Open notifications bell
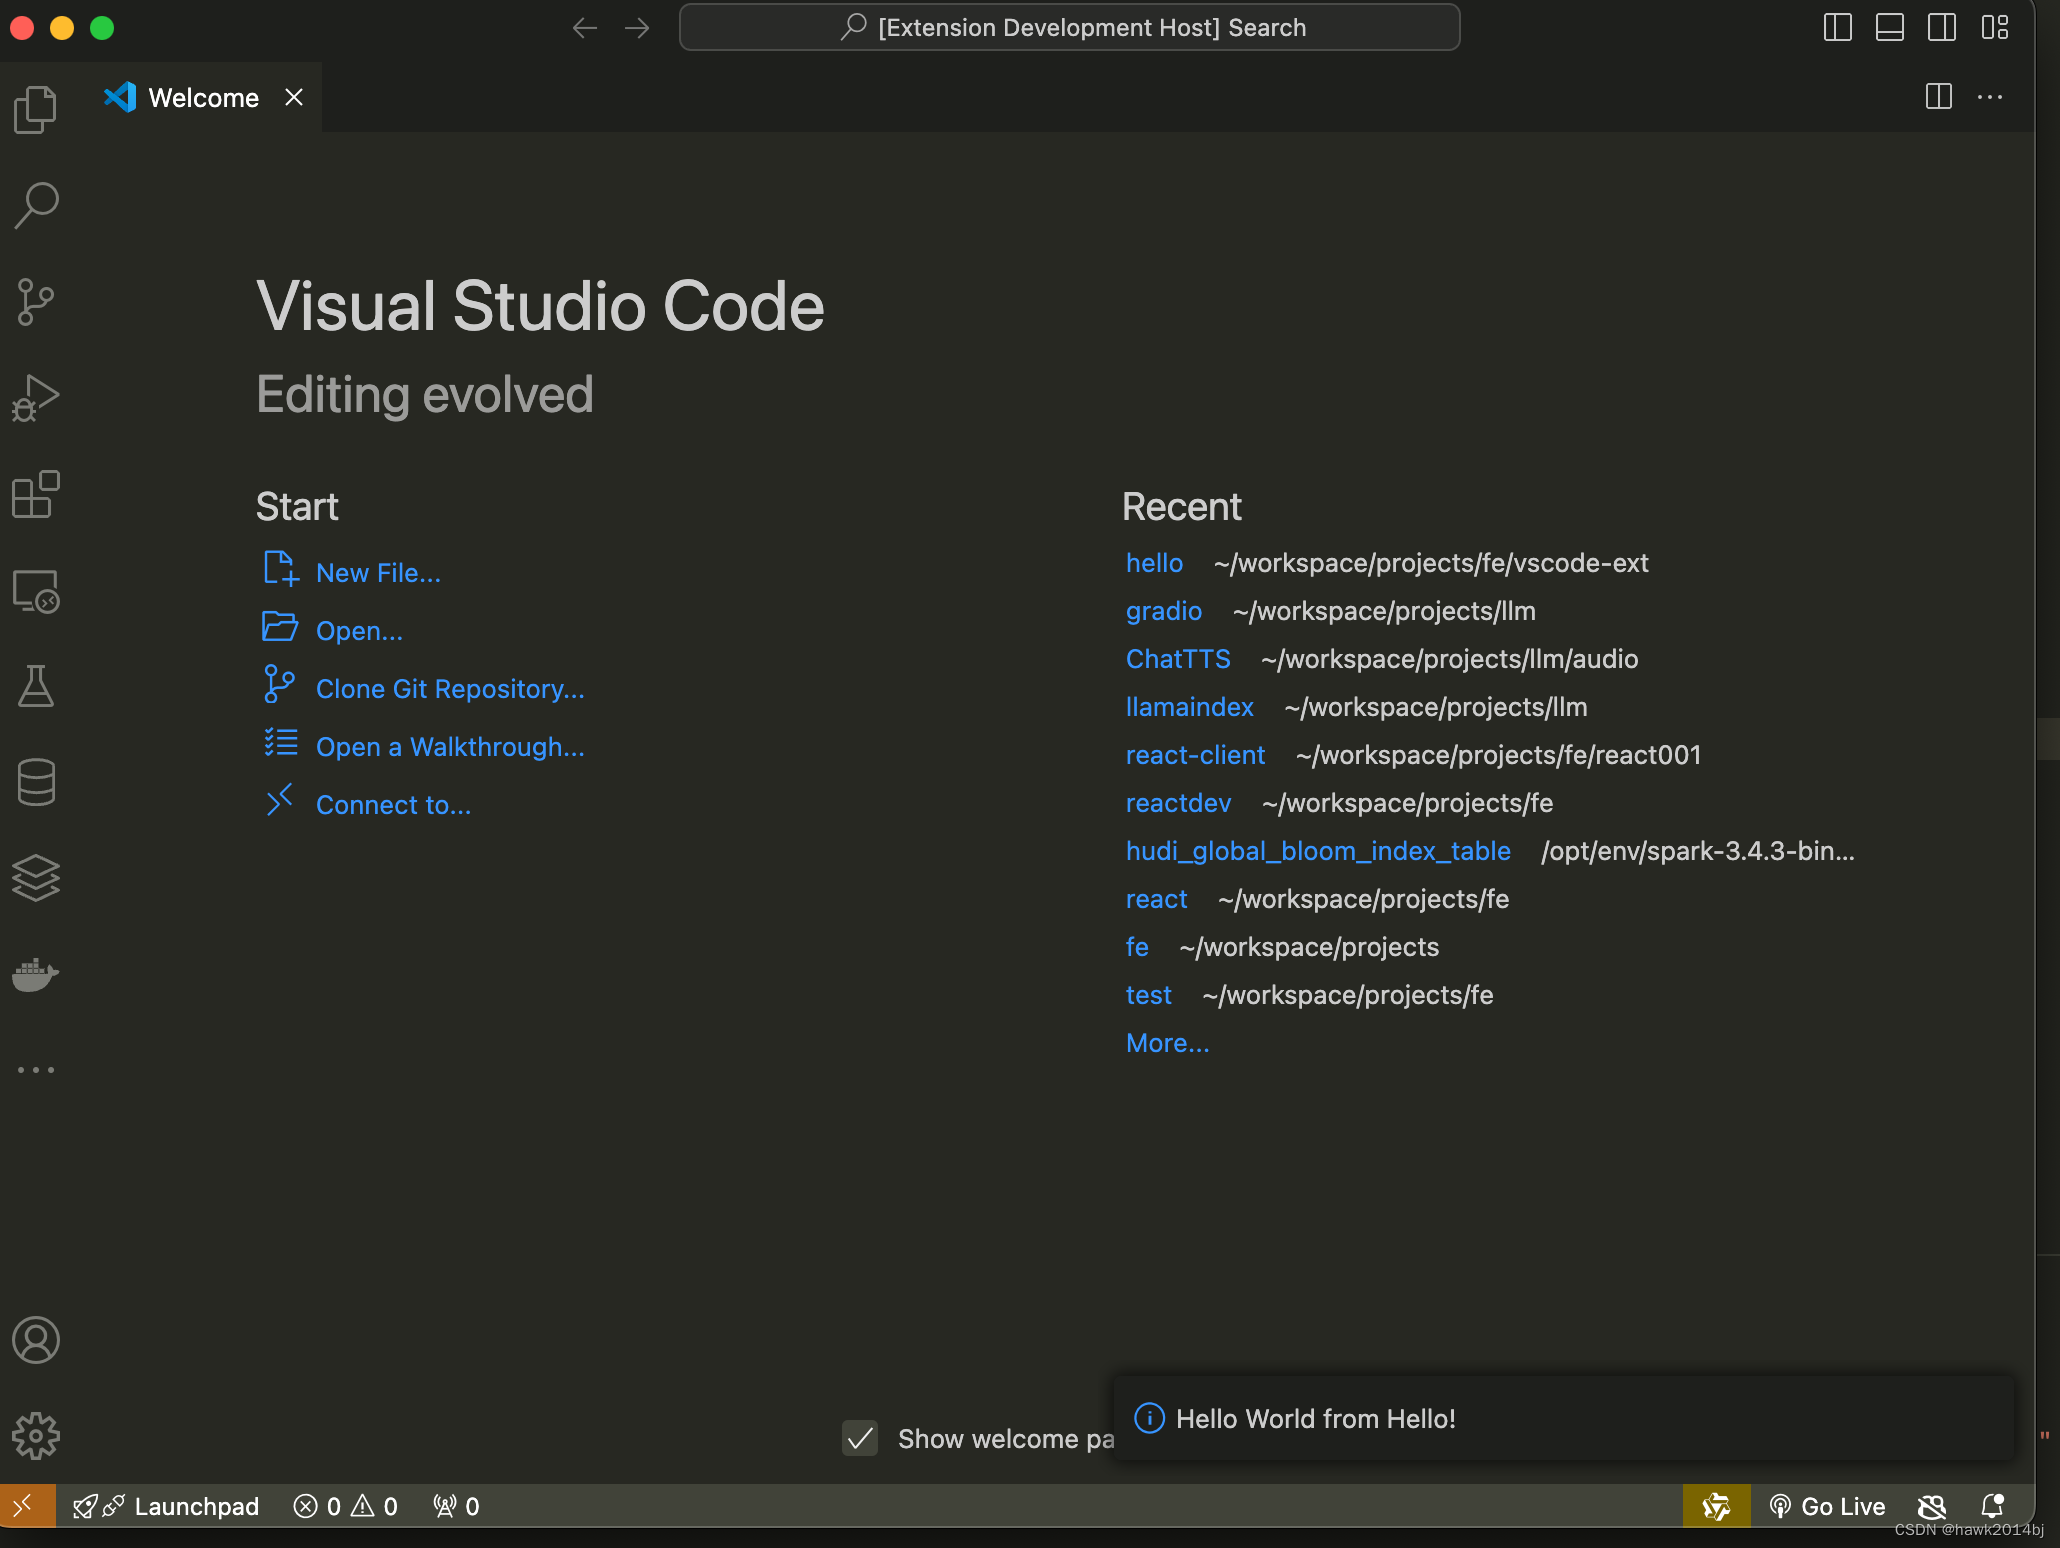The image size is (2060, 1548). pos(1993,1506)
